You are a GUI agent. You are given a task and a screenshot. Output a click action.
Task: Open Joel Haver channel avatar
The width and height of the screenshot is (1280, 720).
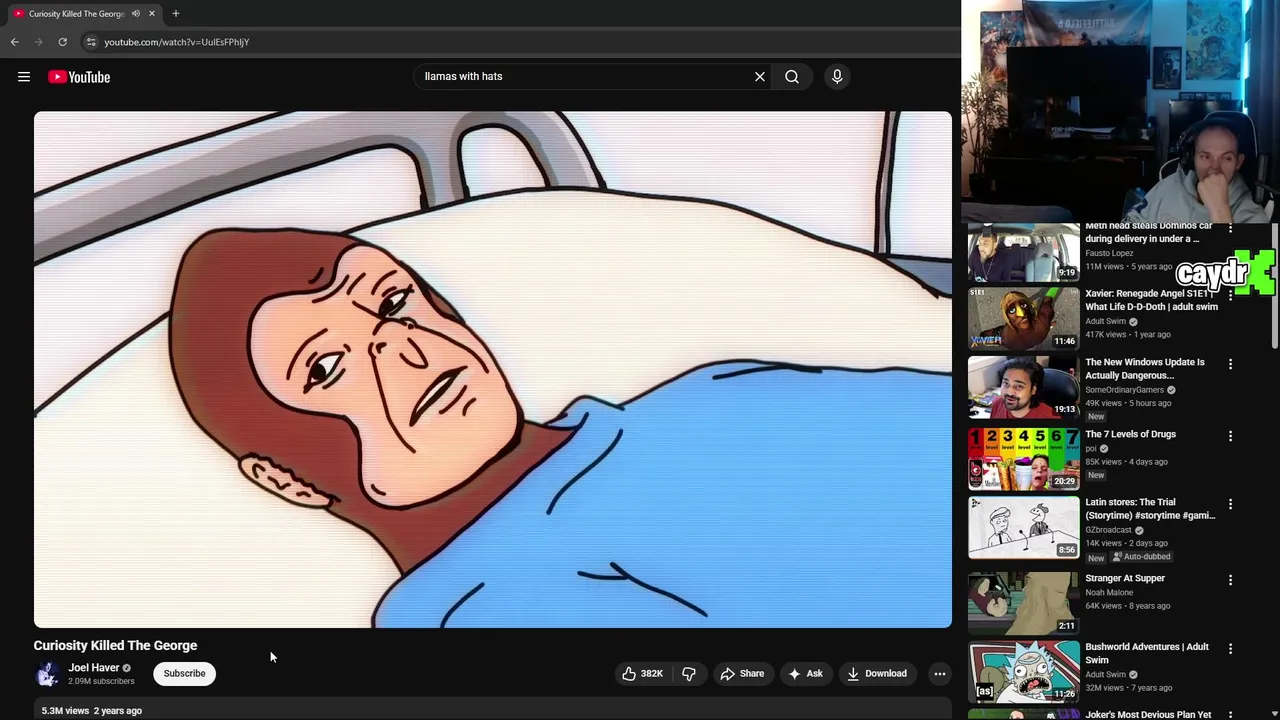tap(47, 674)
